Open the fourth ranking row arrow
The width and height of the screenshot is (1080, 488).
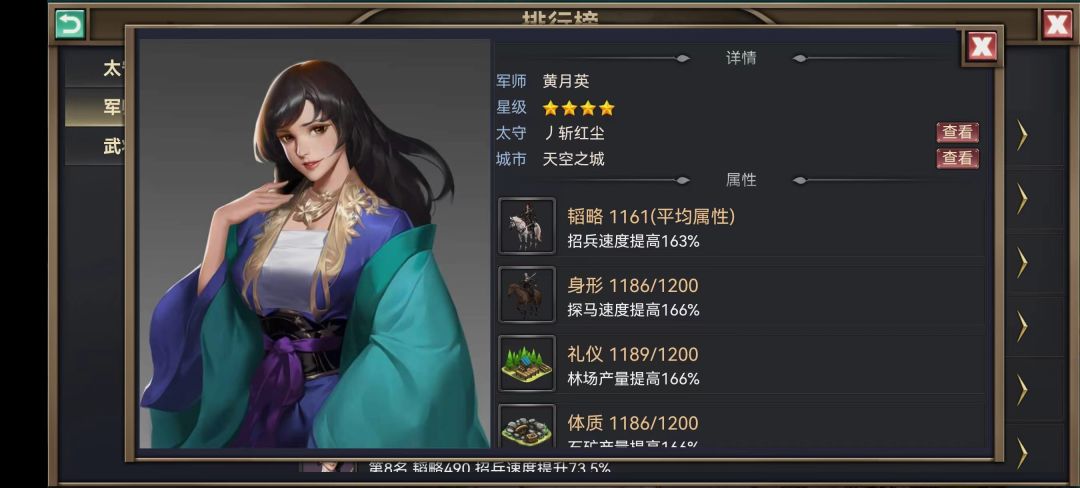tap(1022, 326)
